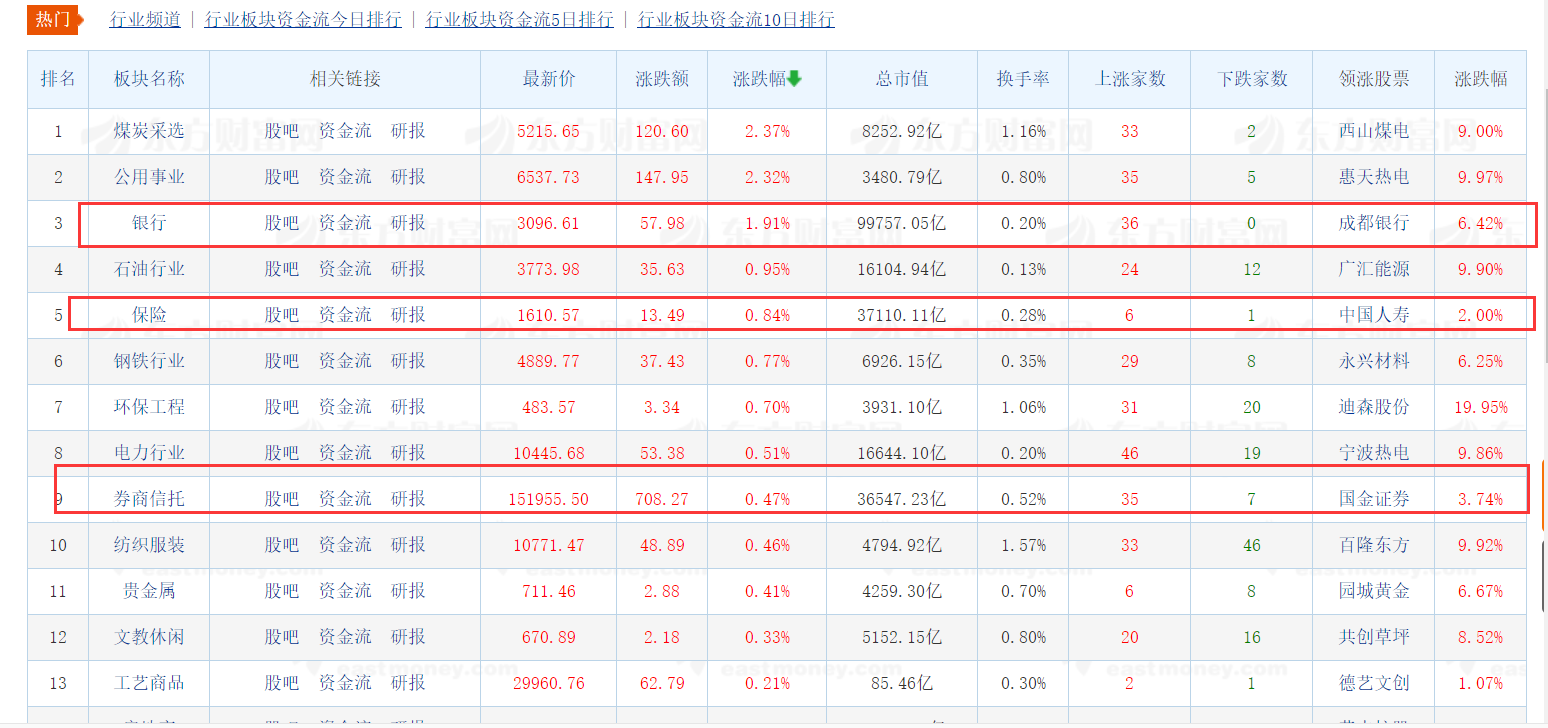
Task: Sort table by 换手率 column header
Action: (1023, 79)
